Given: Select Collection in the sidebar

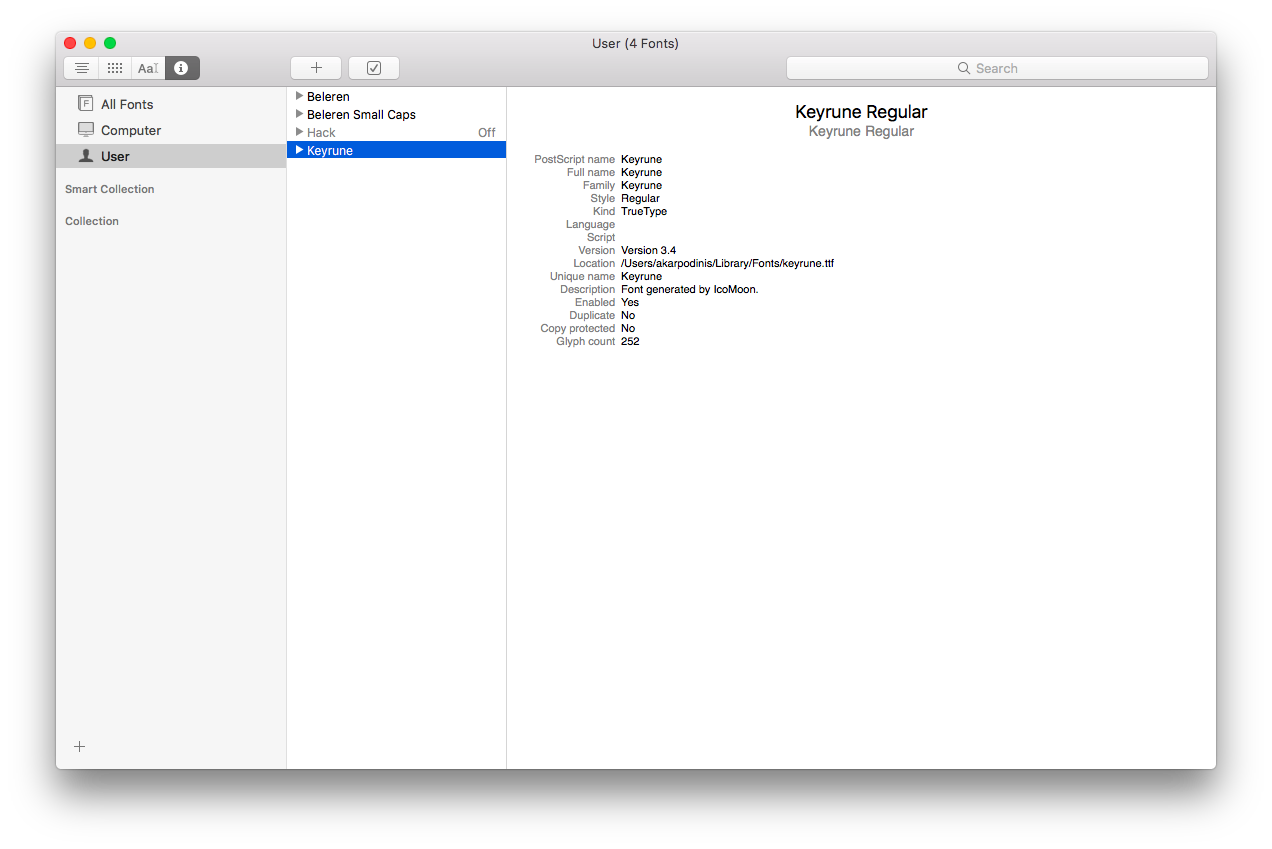Looking at the screenshot, I should (91, 221).
